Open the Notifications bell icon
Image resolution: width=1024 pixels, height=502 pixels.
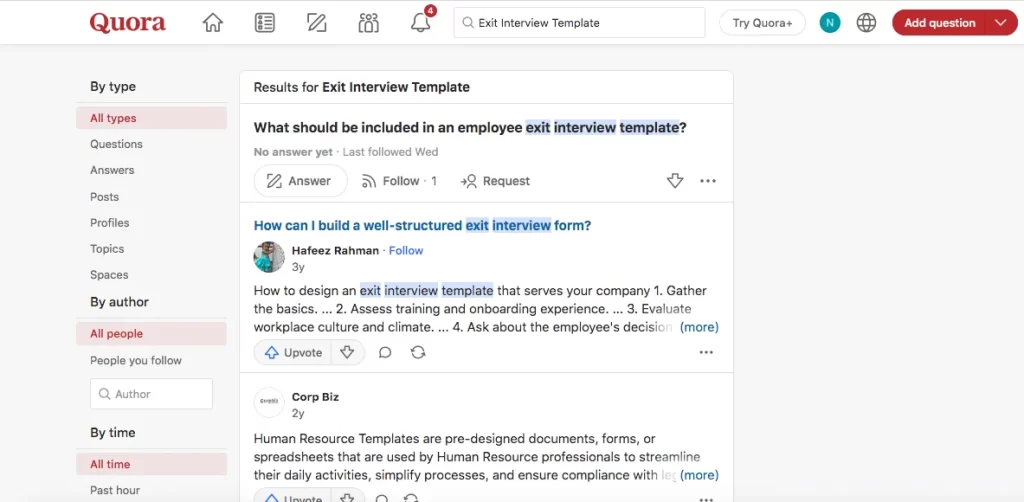click(421, 23)
